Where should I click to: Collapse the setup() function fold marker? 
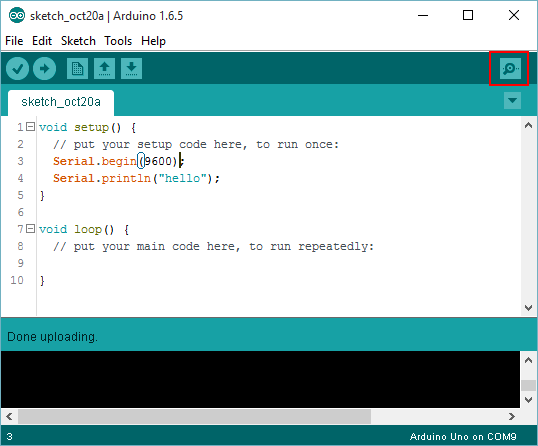(x=31, y=127)
